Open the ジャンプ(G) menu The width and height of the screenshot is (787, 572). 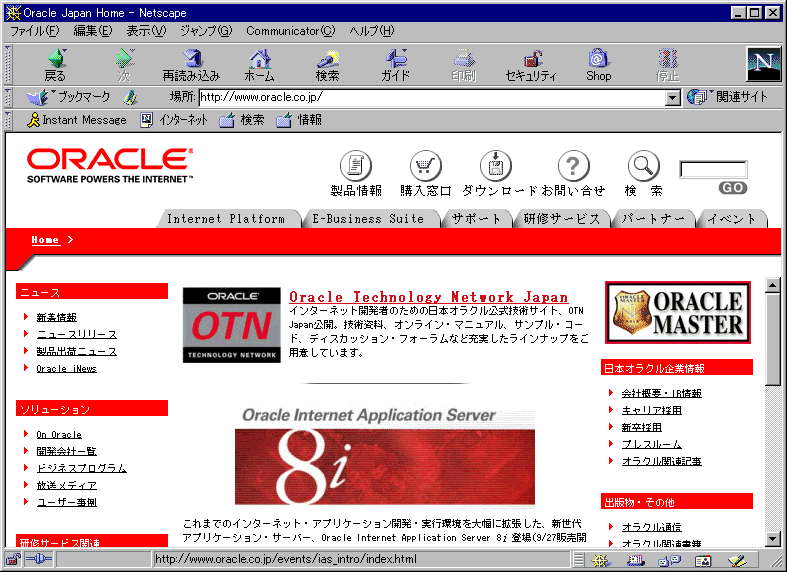coord(206,31)
